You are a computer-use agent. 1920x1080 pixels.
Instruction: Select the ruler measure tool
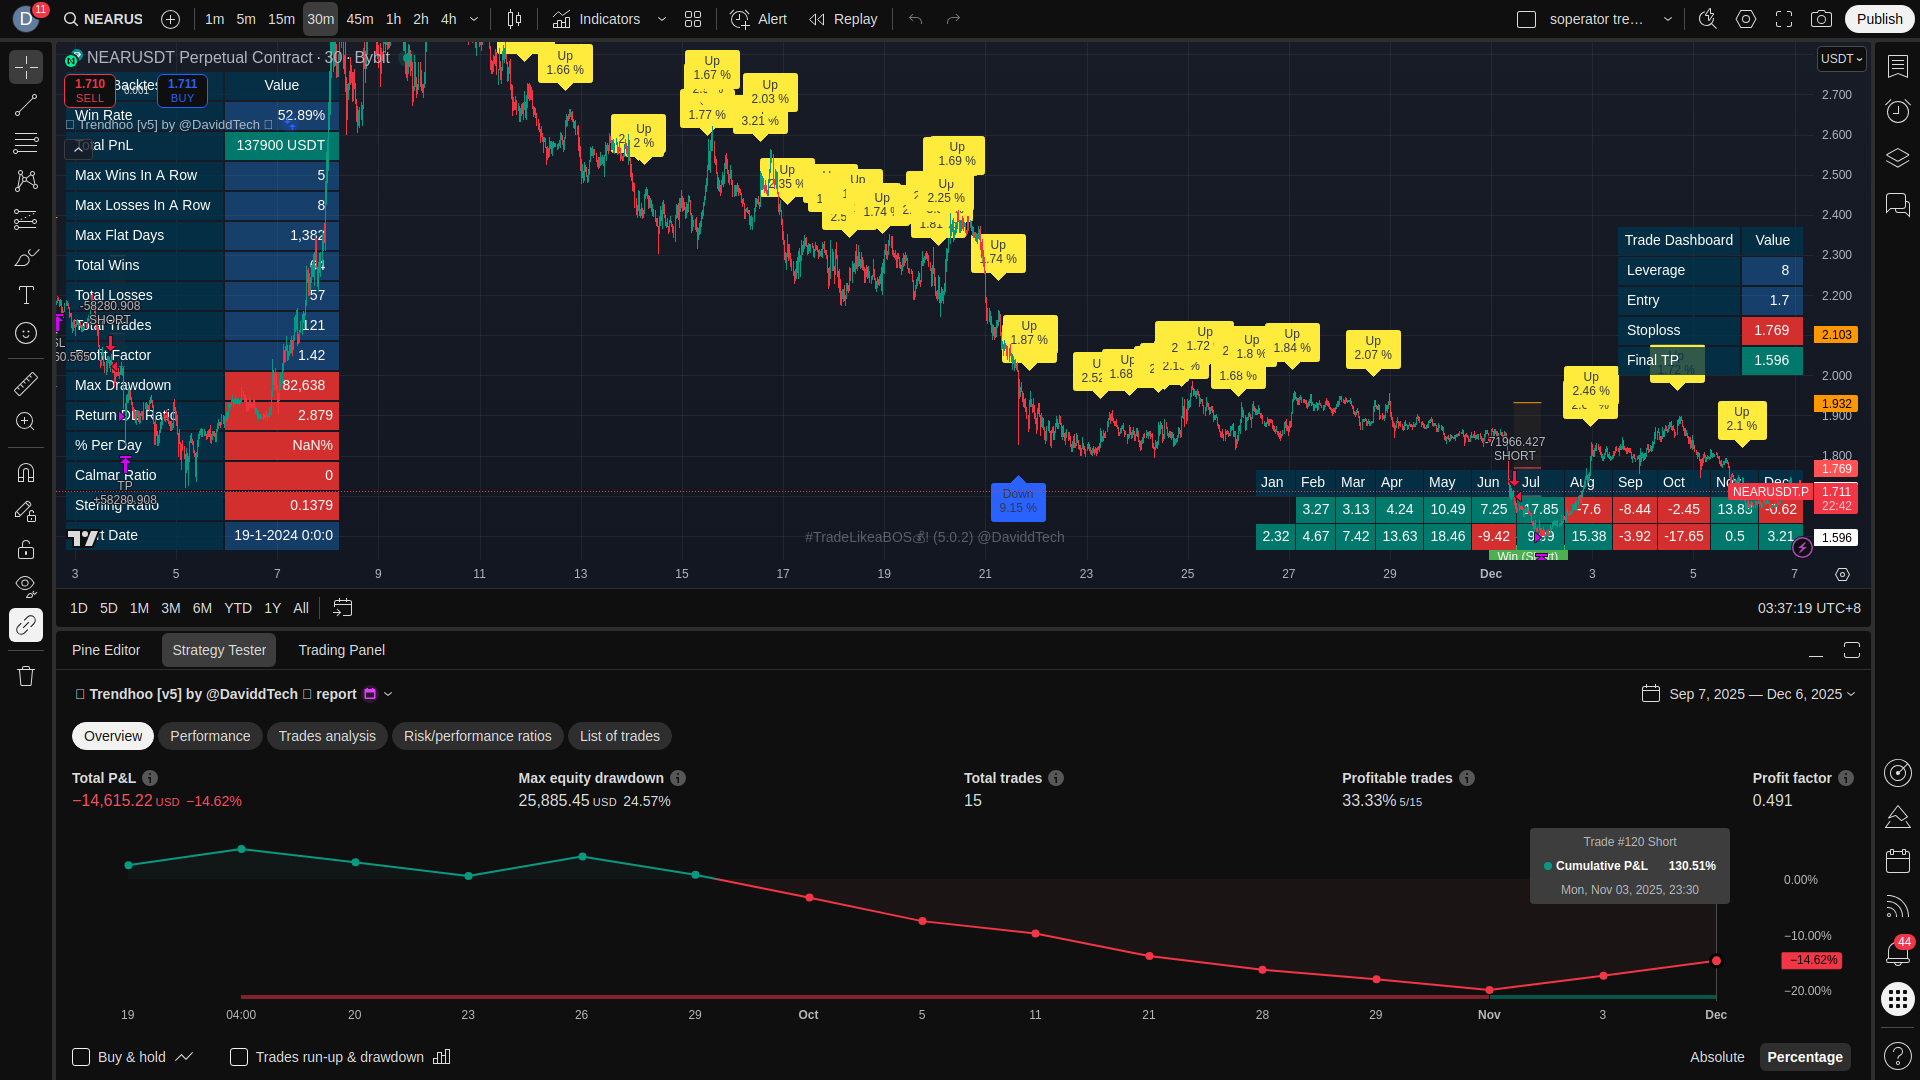[x=26, y=384]
